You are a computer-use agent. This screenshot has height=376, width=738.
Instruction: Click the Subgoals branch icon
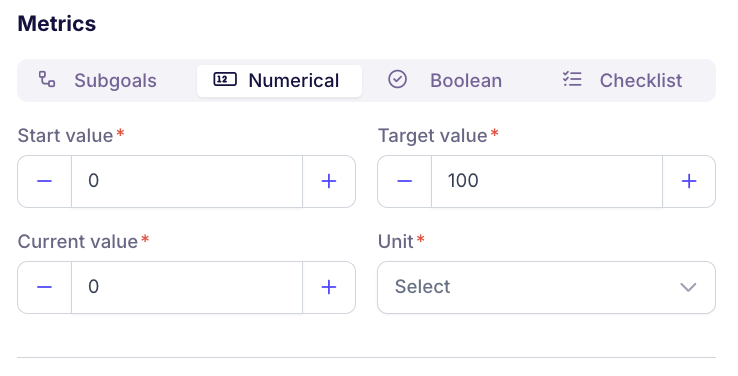47,80
